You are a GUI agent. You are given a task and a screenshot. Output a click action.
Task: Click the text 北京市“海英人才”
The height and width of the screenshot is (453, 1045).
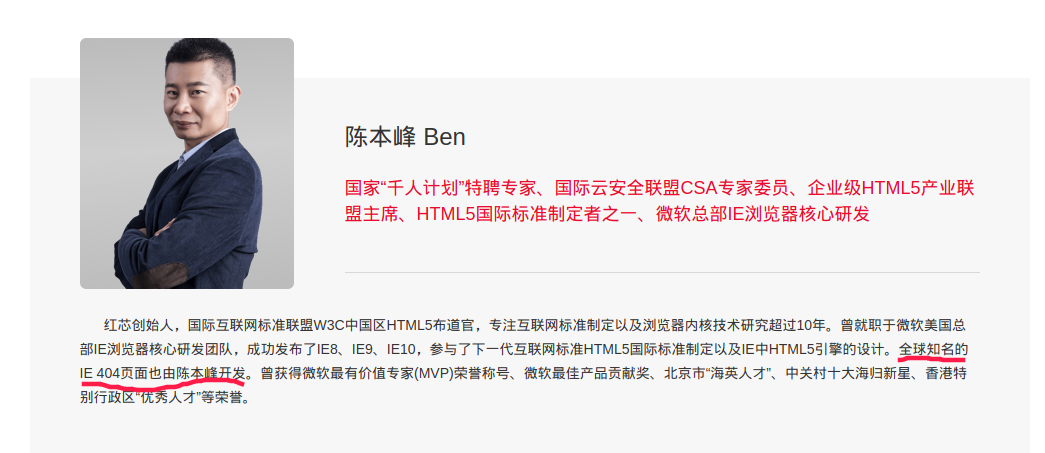(x=718, y=374)
